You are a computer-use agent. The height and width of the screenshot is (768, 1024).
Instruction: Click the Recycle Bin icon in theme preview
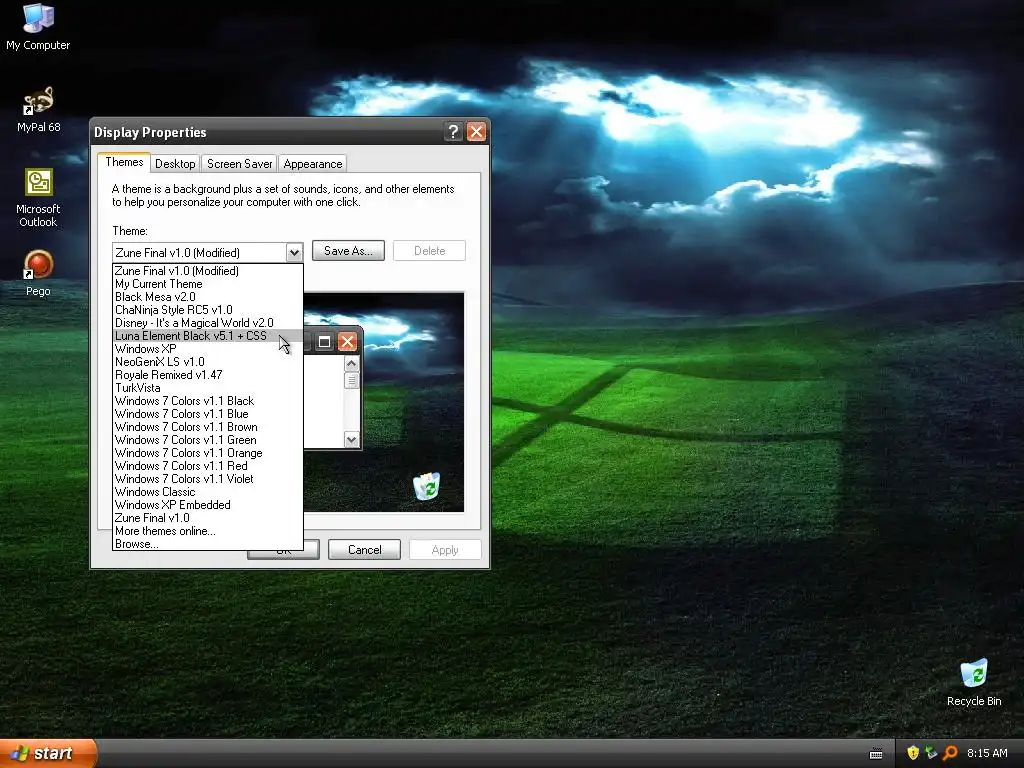pyautogui.click(x=426, y=487)
